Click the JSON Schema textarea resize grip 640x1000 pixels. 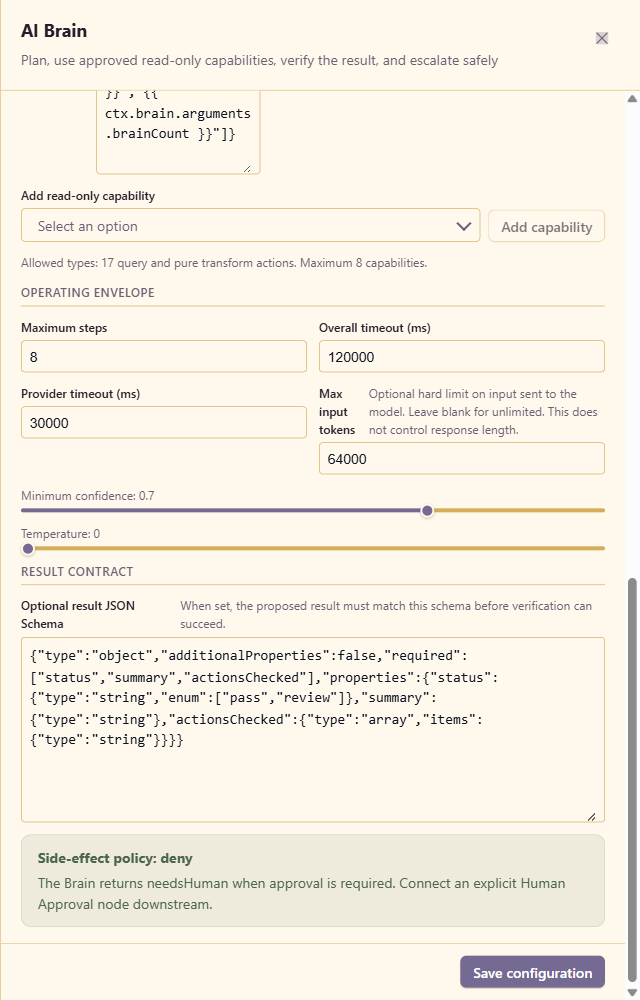pyautogui.click(x=592, y=816)
